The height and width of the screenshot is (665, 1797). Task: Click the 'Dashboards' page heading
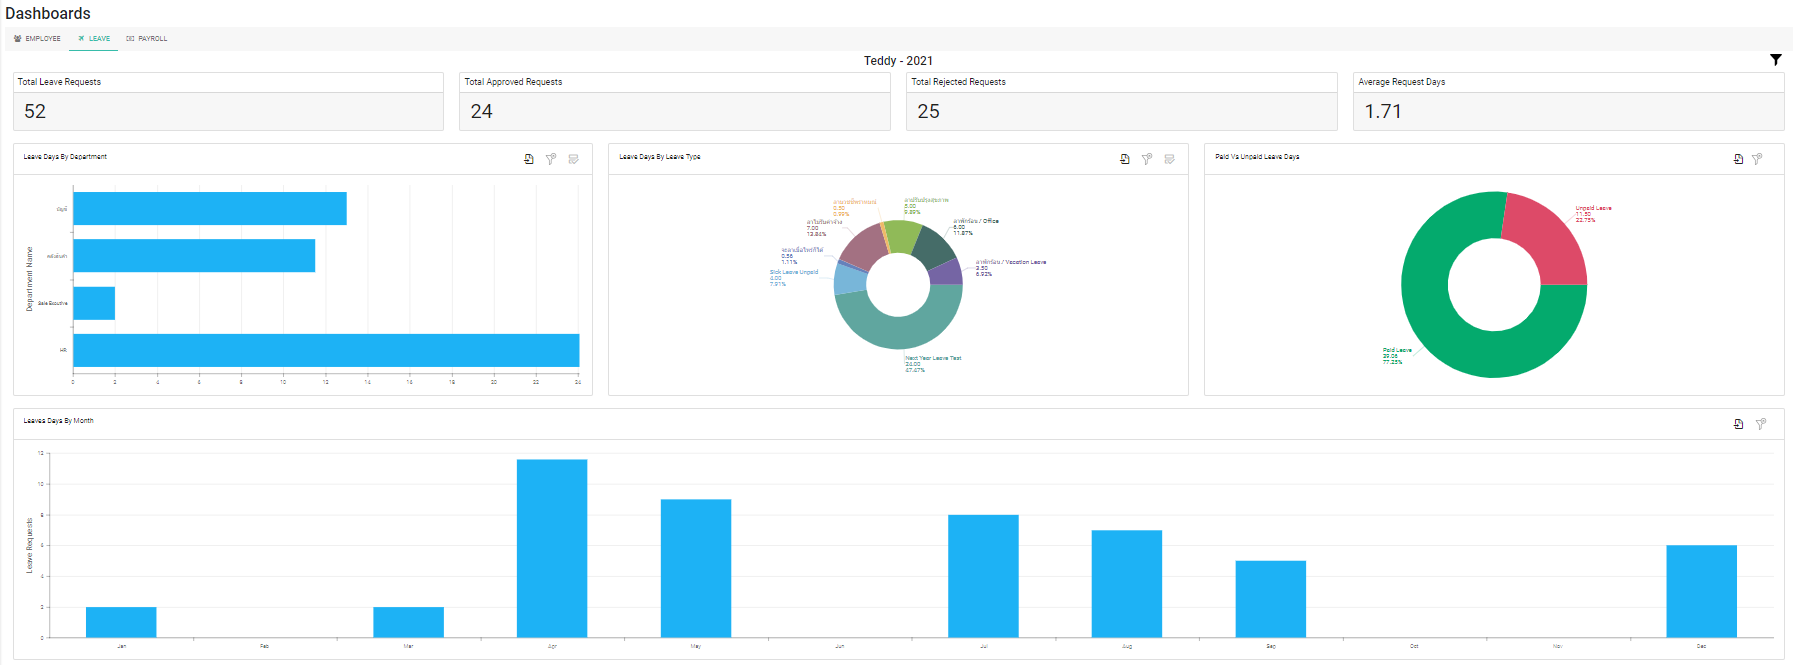(x=48, y=13)
